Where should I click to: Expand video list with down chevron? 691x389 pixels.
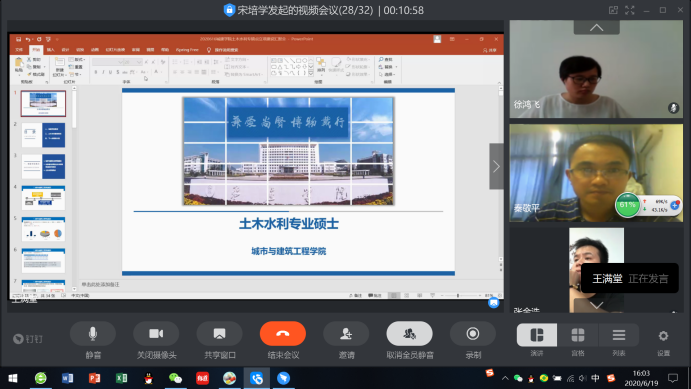coord(596,305)
